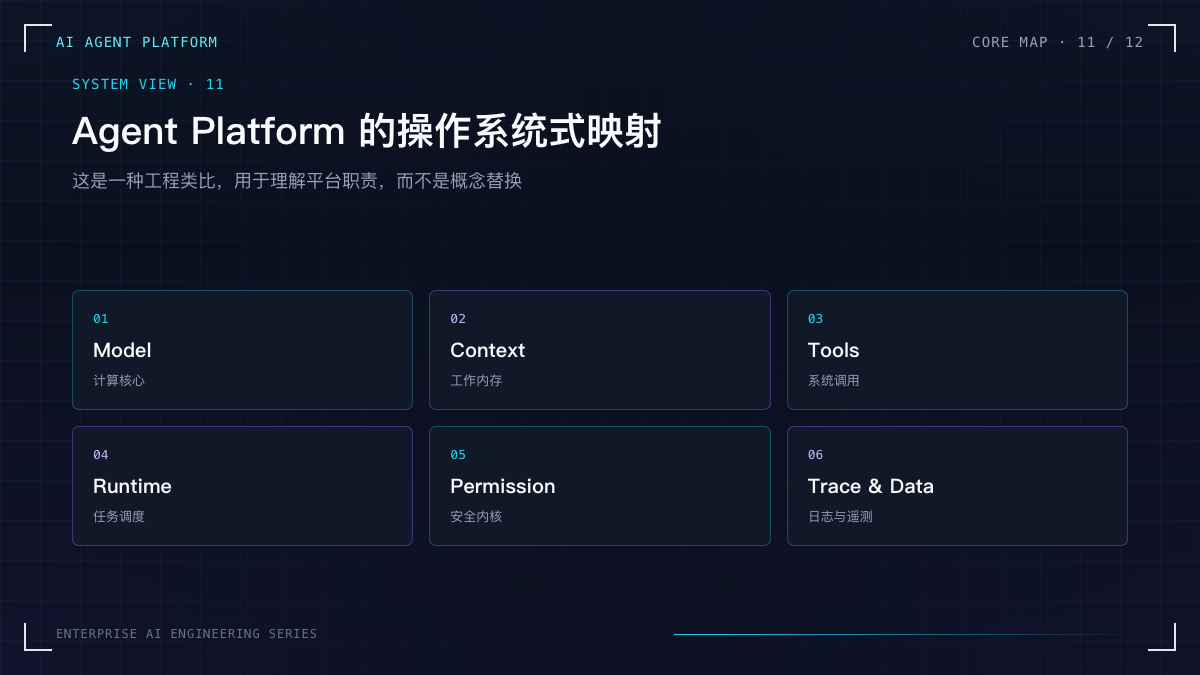The width and height of the screenshot is (1200, 675).
Task: Select the Context card
Action: pos(600,350)
